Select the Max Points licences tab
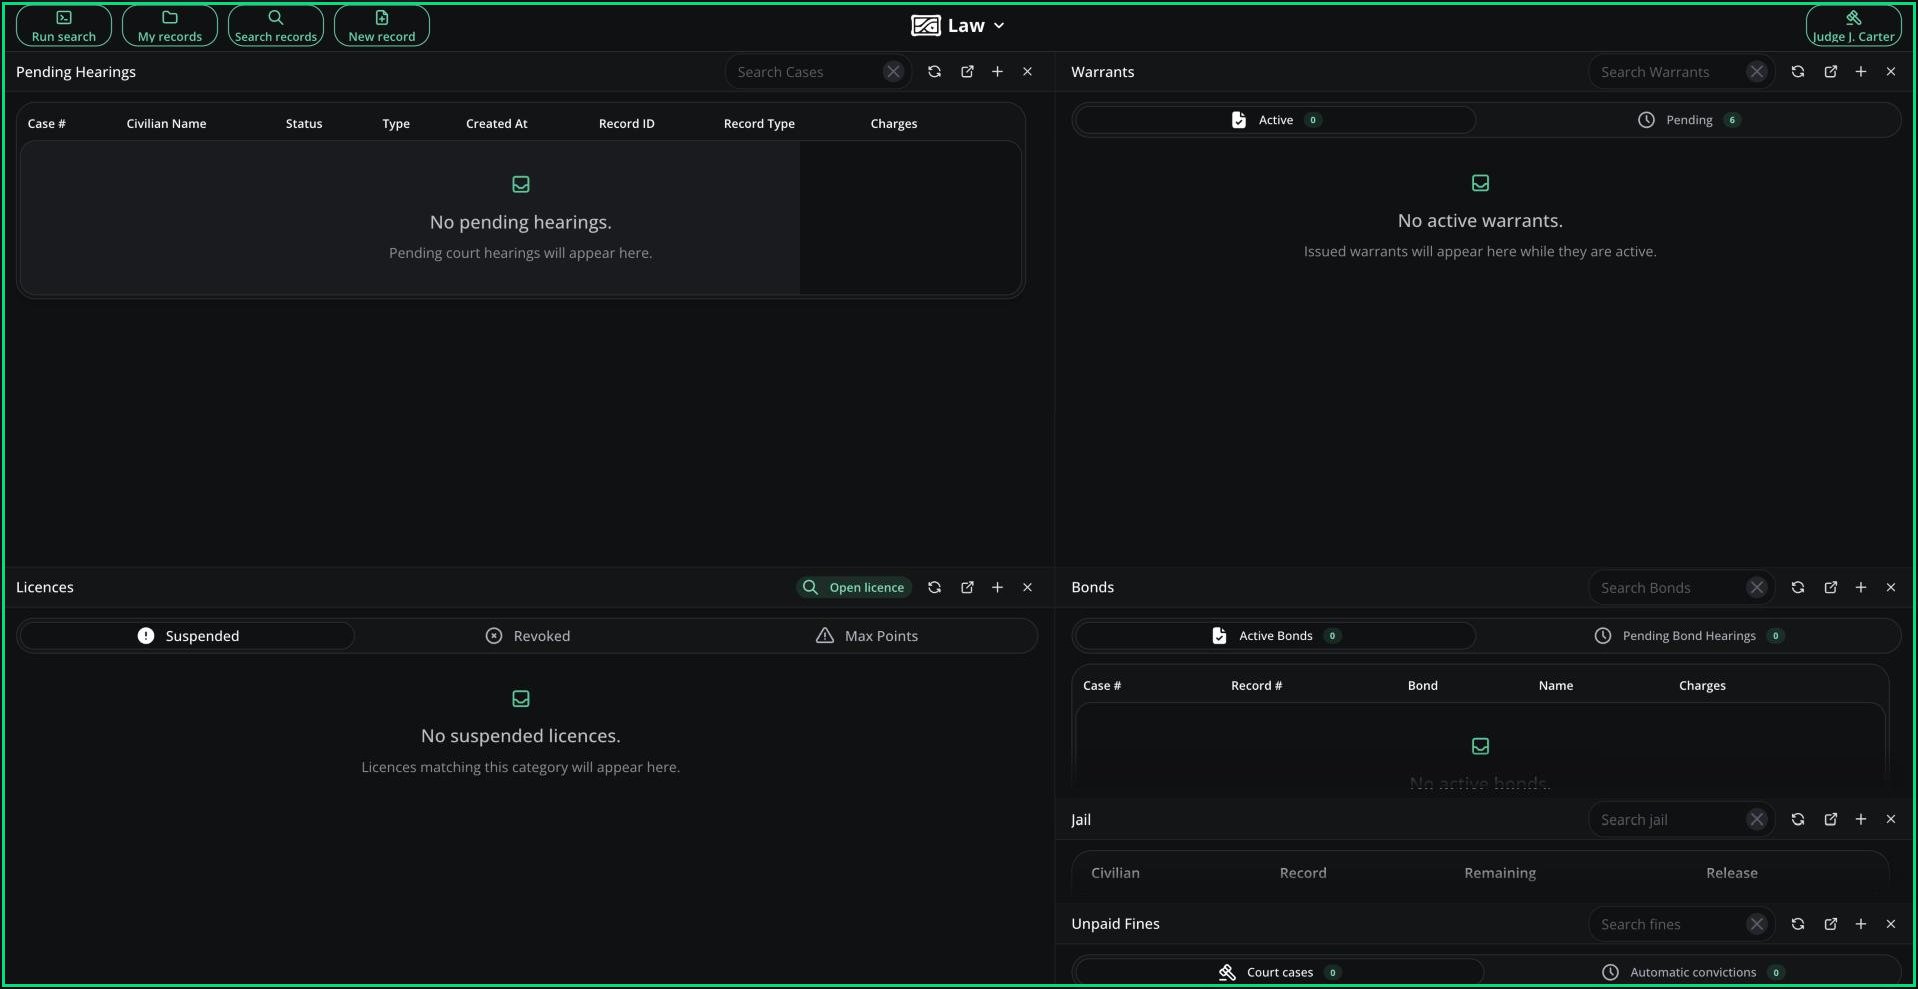Image resolution: width=1918 pixels, height=989 pixels. click(x=867, y=636)
